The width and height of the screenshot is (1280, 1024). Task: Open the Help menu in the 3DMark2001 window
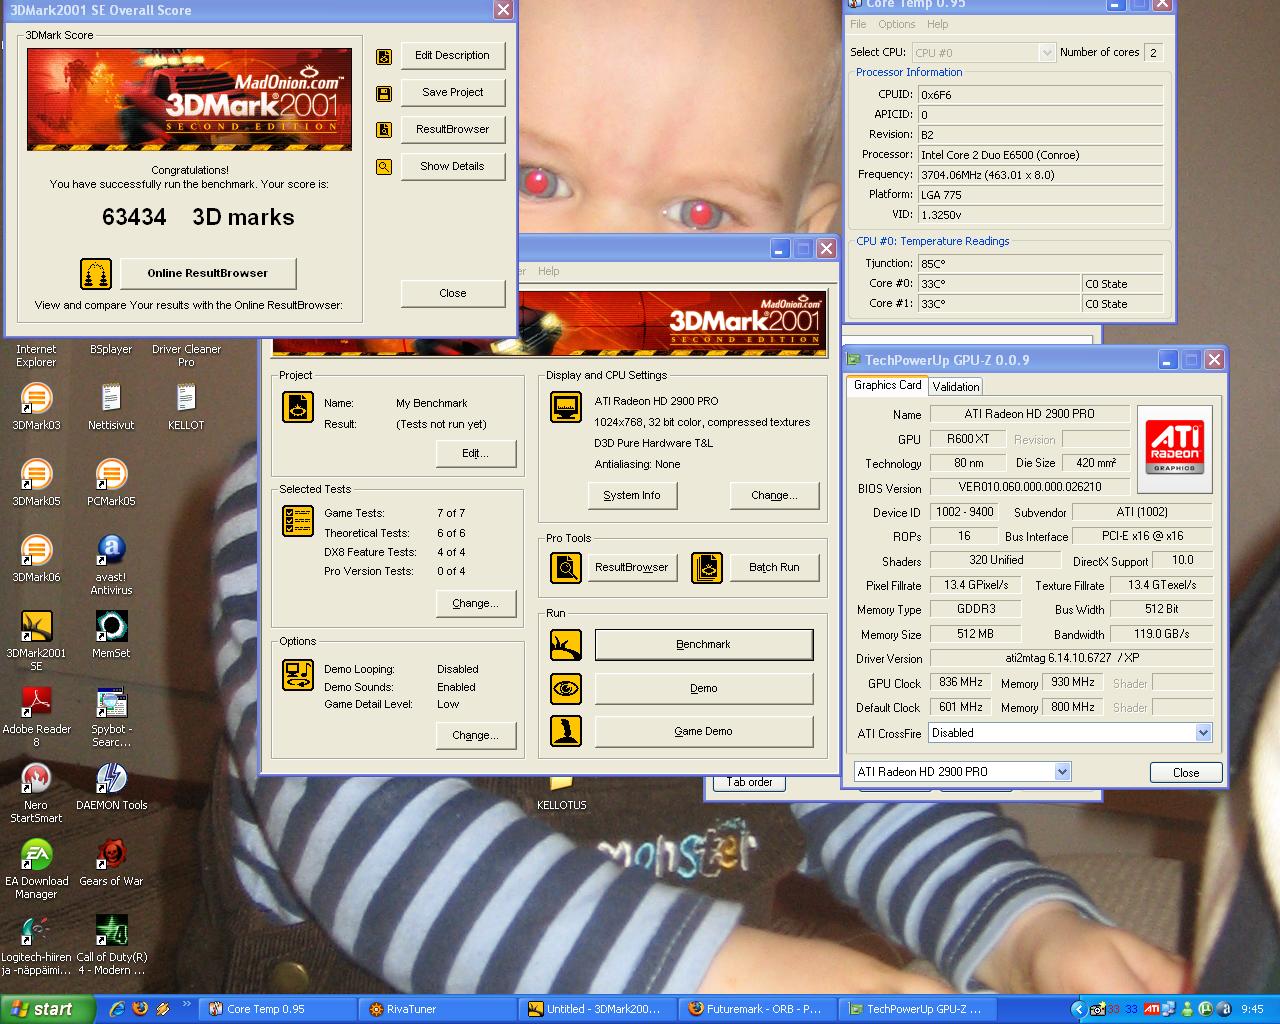(549, 271)
